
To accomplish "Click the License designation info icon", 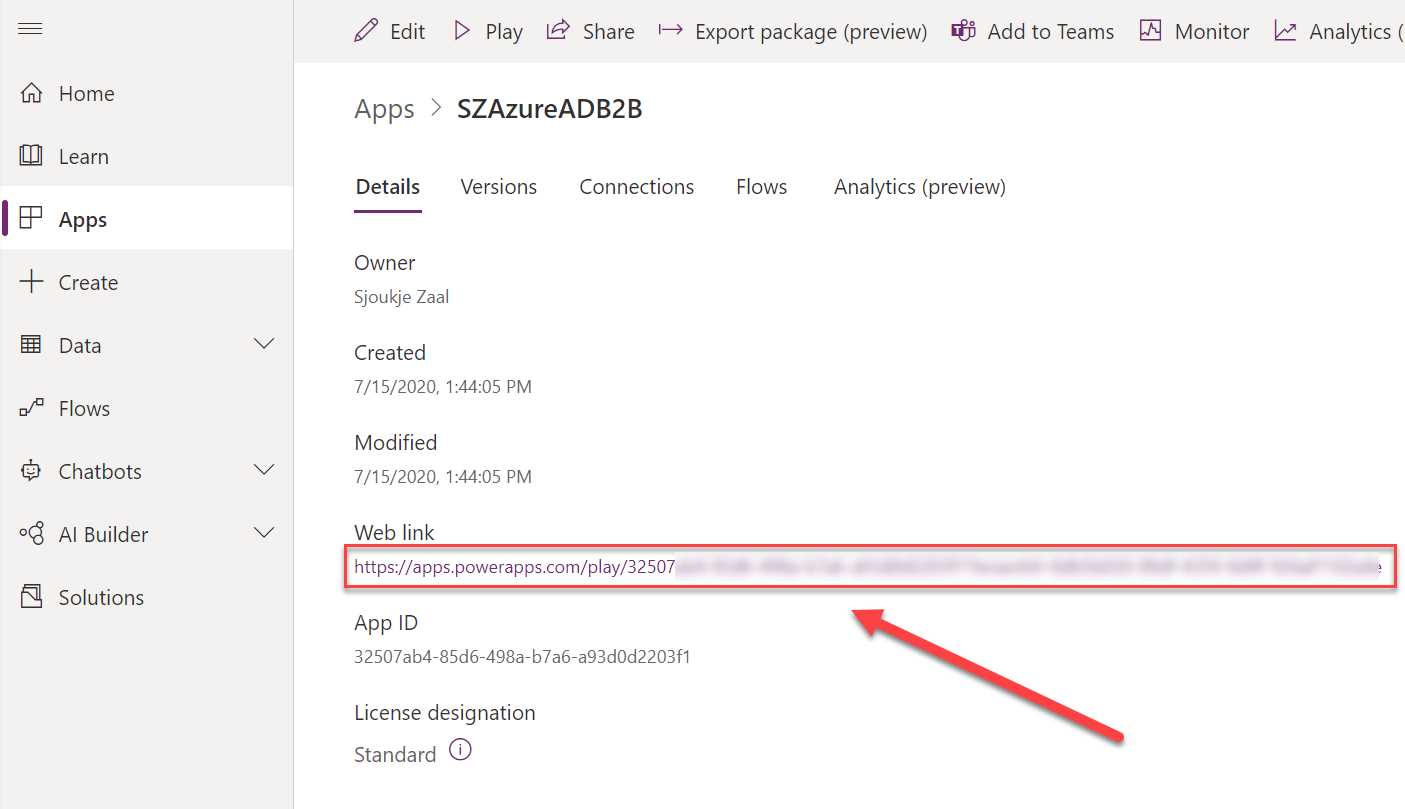I will (460, 750).
